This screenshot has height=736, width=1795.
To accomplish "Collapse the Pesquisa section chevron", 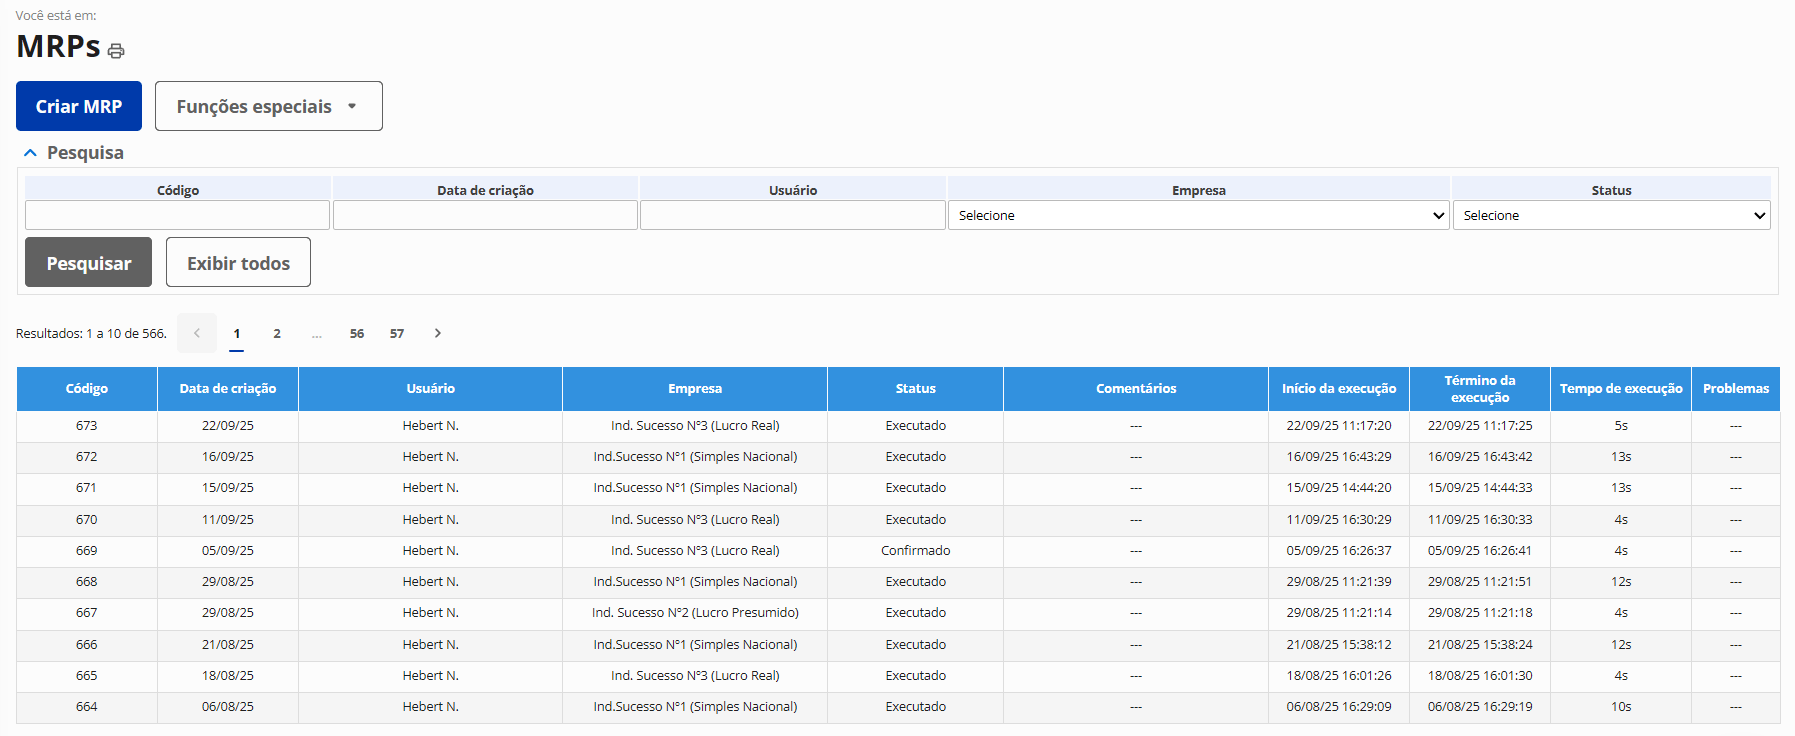I will 30,153.
